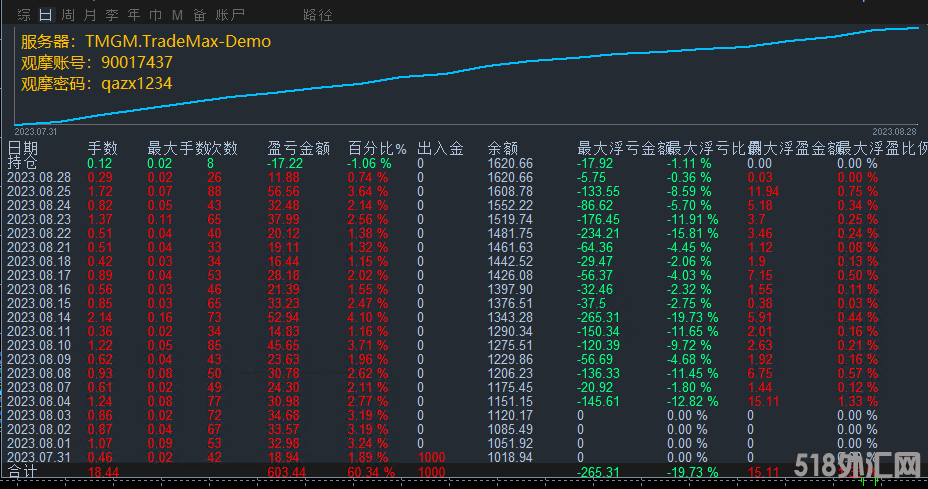Click the chart end date 2023.08.28
This screenshot has width=928, height=489.
point(894,131)
